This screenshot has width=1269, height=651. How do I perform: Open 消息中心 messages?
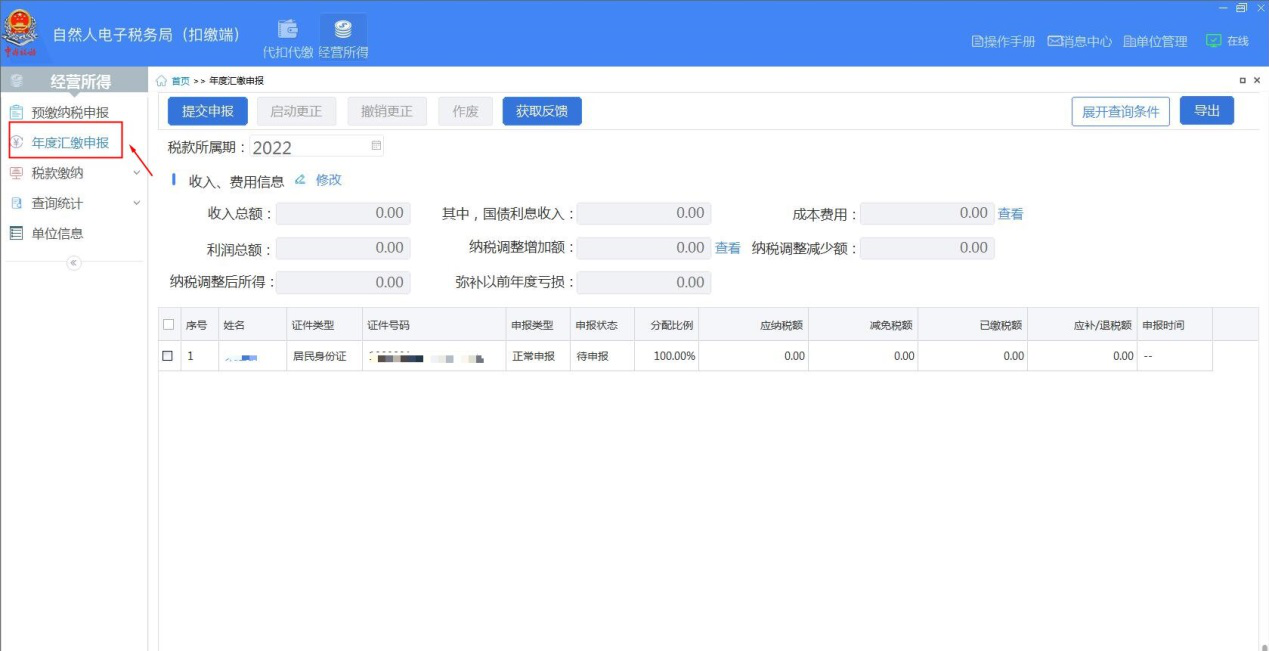[1079, 41]
